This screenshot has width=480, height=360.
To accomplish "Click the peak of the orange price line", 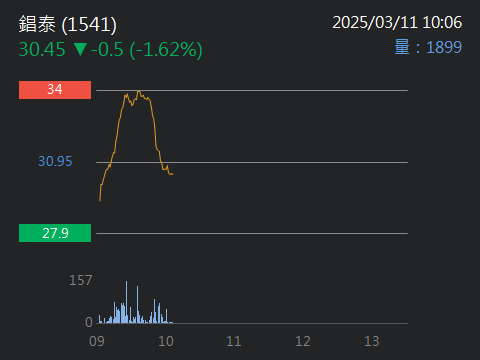I will [139, 91].
